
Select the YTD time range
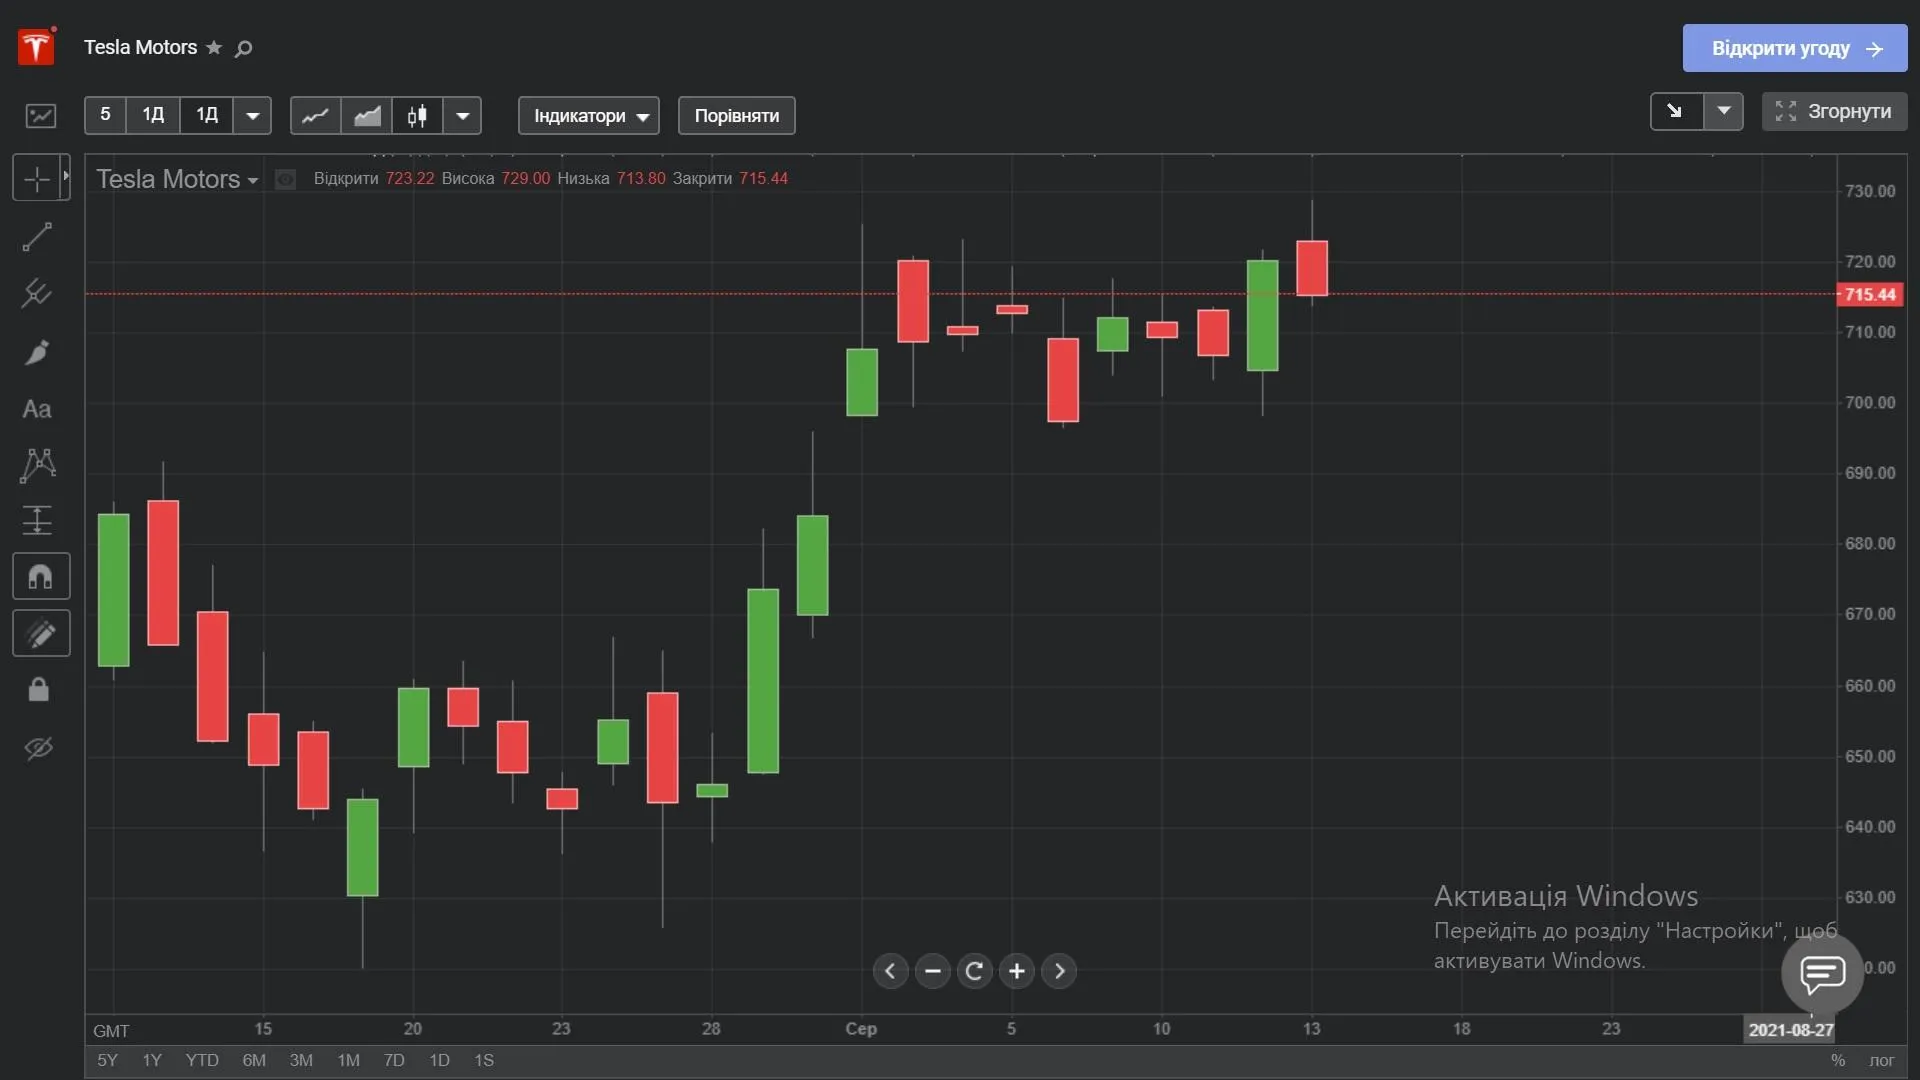(x=202, y=1060)
